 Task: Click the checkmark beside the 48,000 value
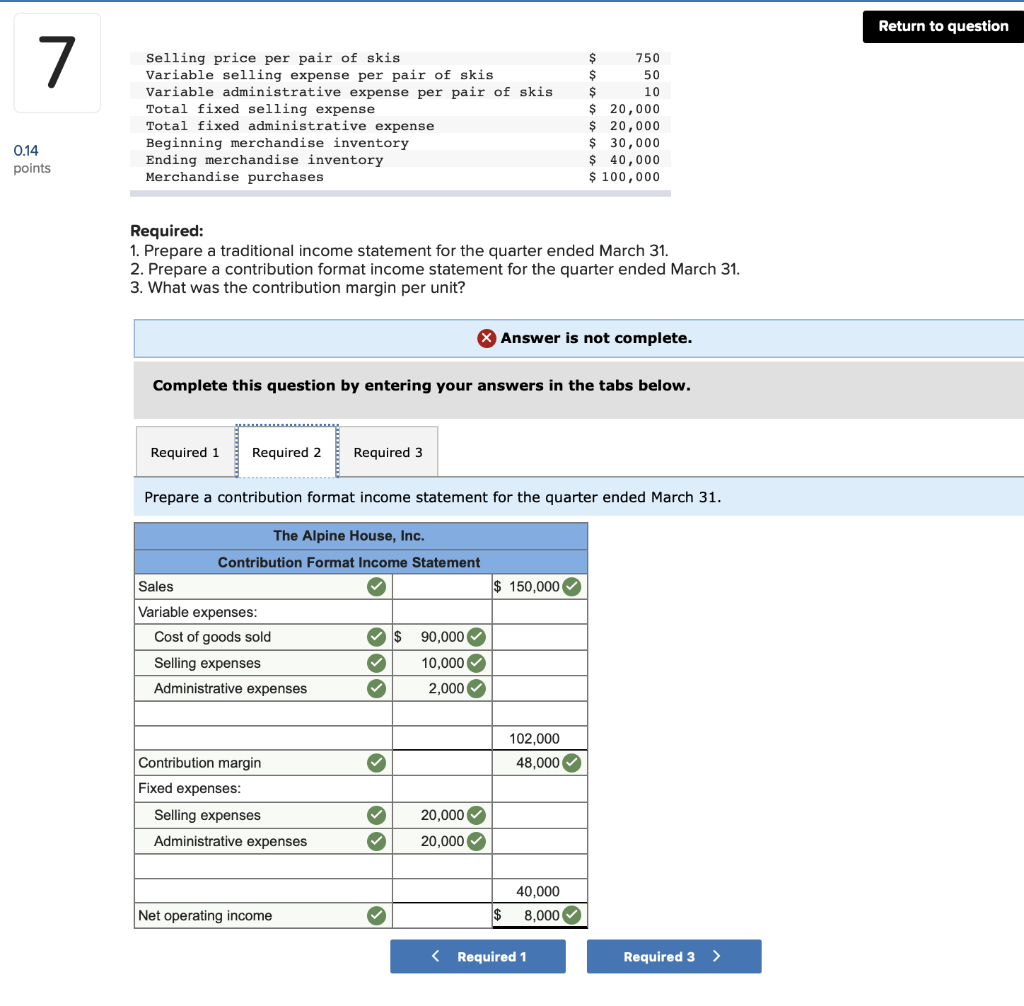tap(571, 763)
